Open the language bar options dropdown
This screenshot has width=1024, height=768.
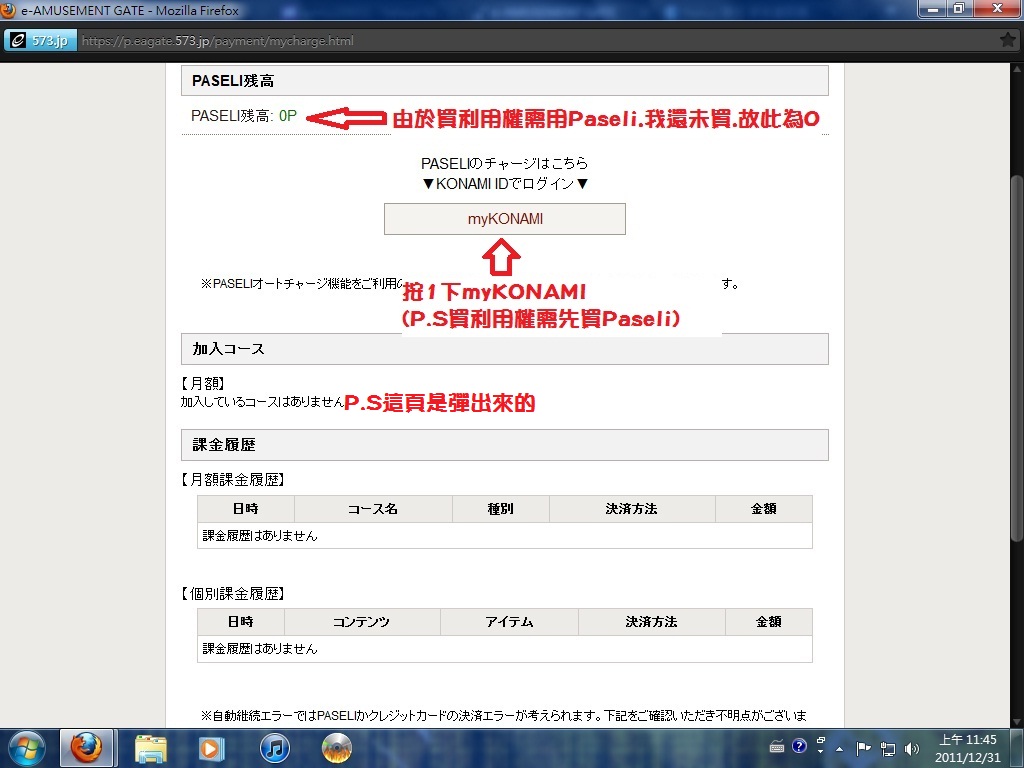pos(820,747)
